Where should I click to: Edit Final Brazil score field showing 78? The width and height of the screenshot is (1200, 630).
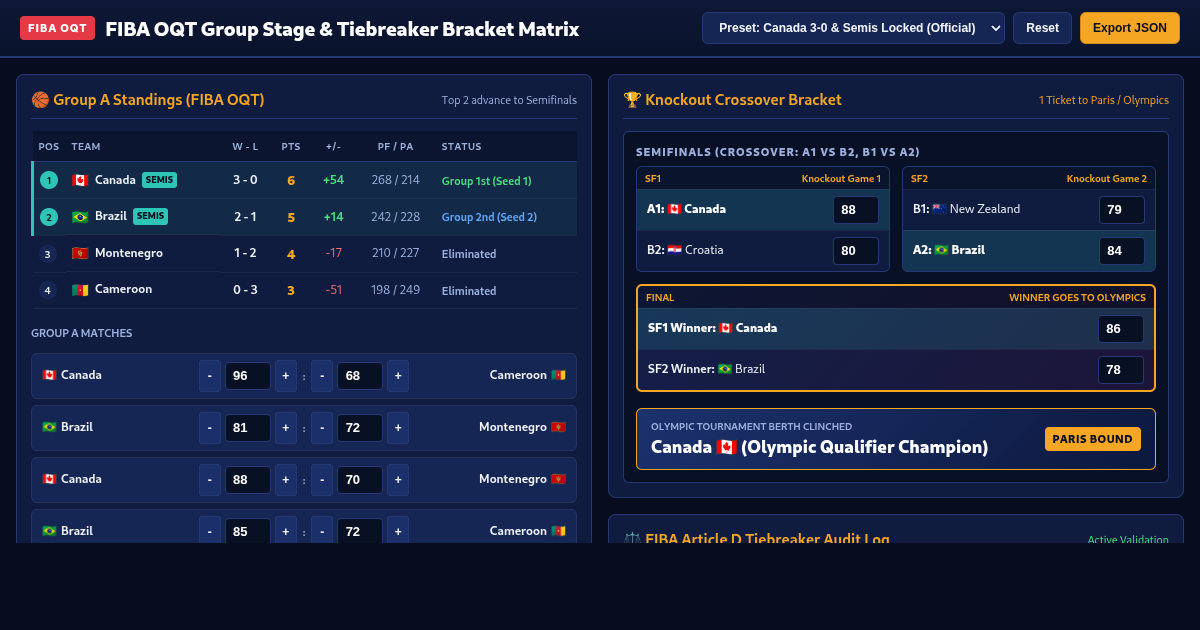point(1121,370)
